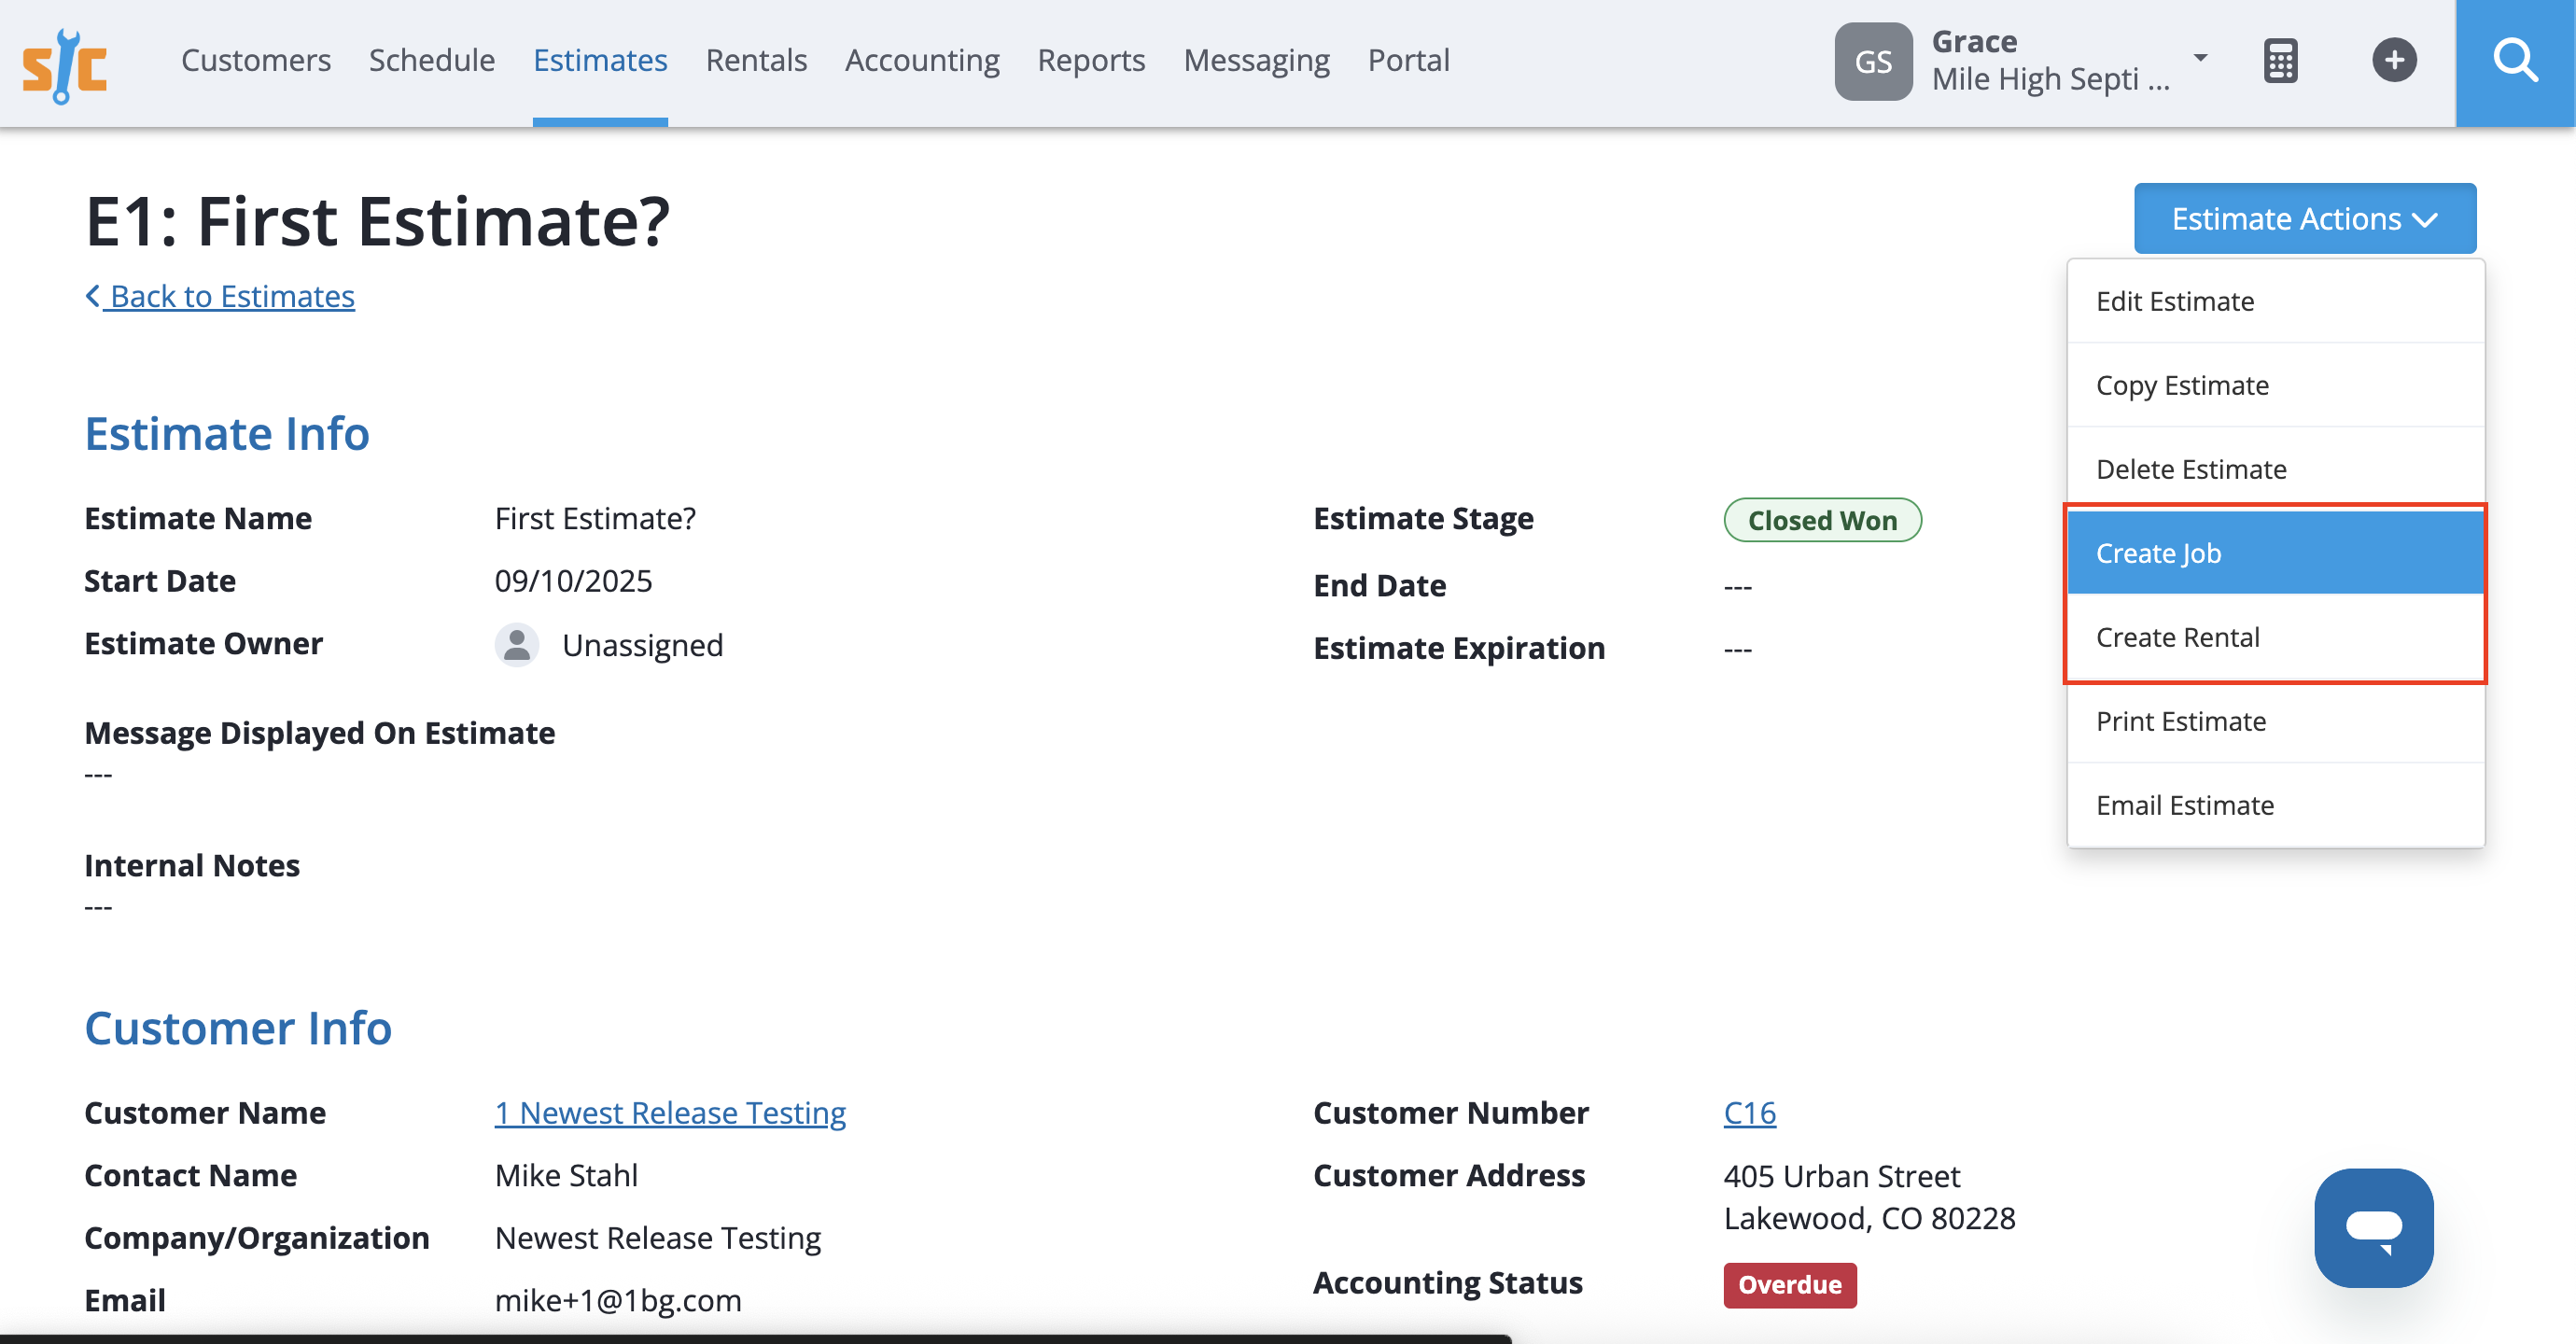The height and width of the screenshot is (1344, 2576).
Task: Click the 09/10/2025 start date value
Action: 573,581
